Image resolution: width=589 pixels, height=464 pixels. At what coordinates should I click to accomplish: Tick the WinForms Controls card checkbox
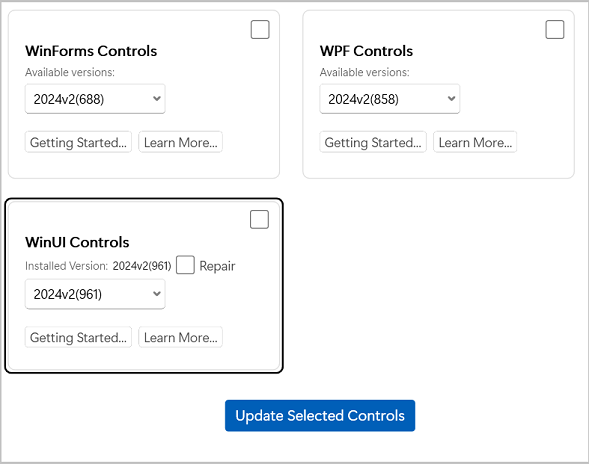coord(260,29)
